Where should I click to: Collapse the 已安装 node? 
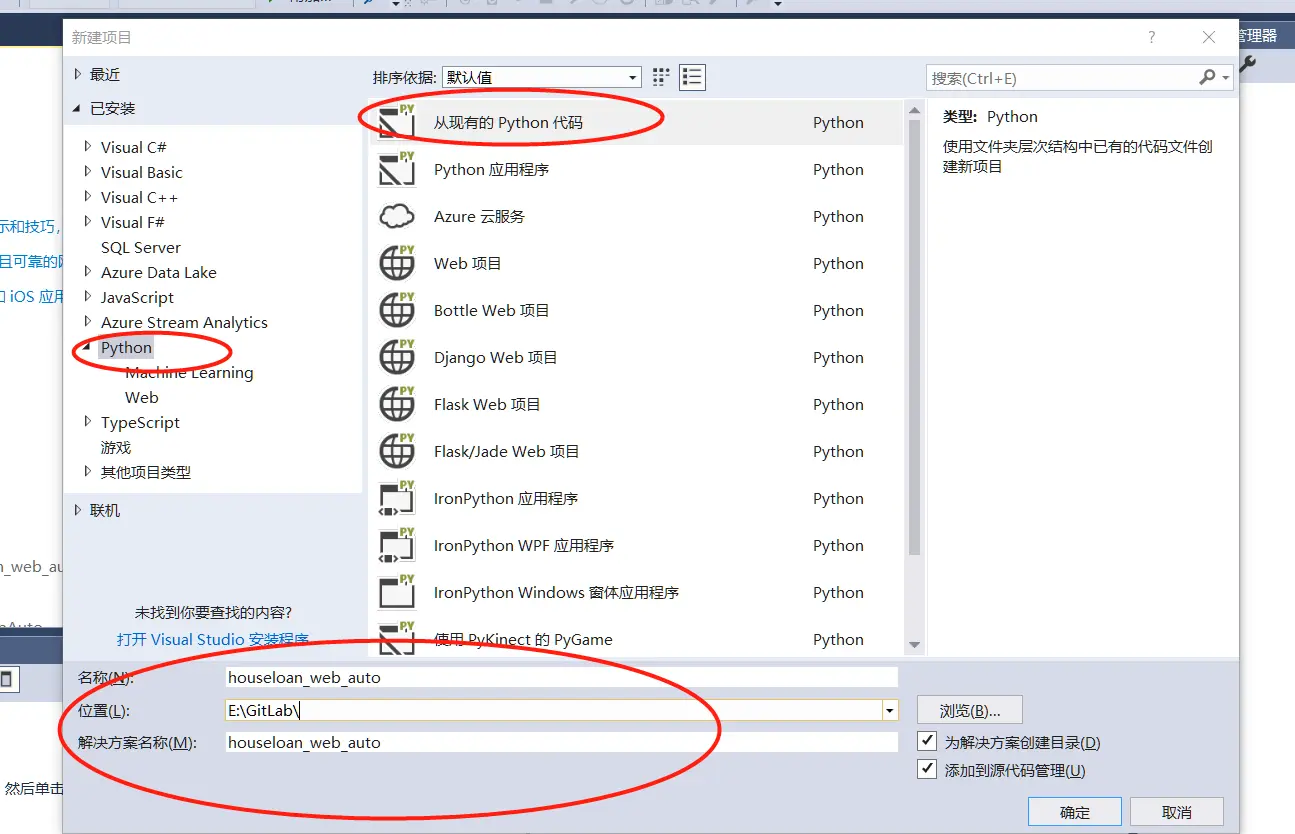78,108
